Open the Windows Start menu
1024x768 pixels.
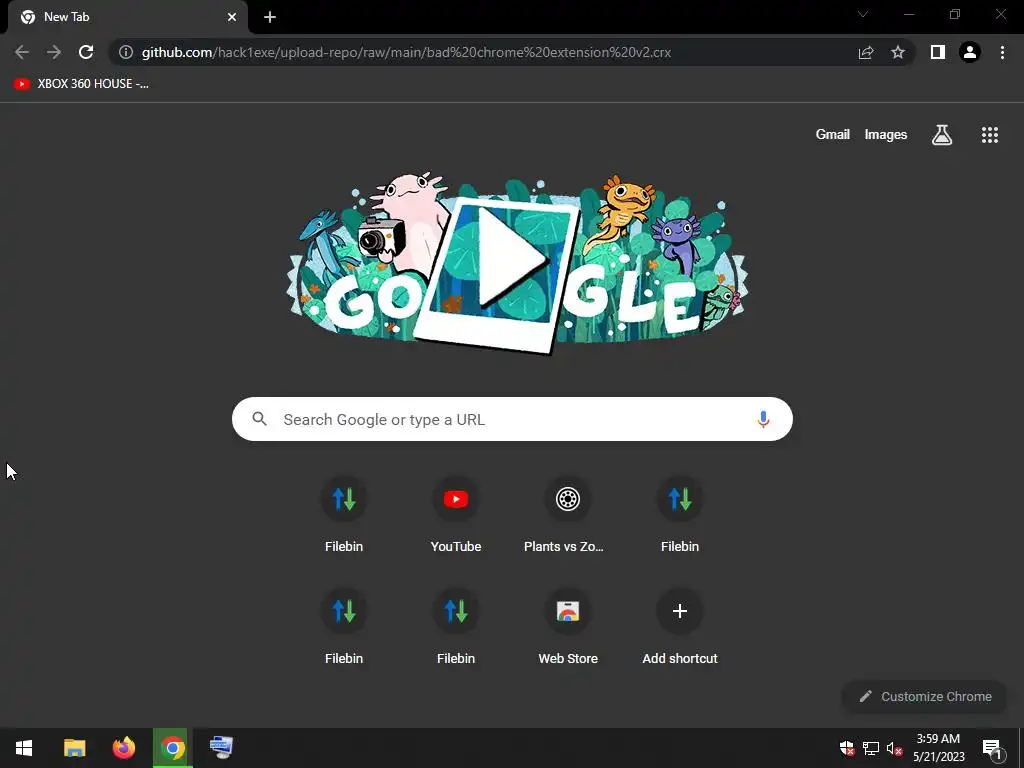[24, 748]
